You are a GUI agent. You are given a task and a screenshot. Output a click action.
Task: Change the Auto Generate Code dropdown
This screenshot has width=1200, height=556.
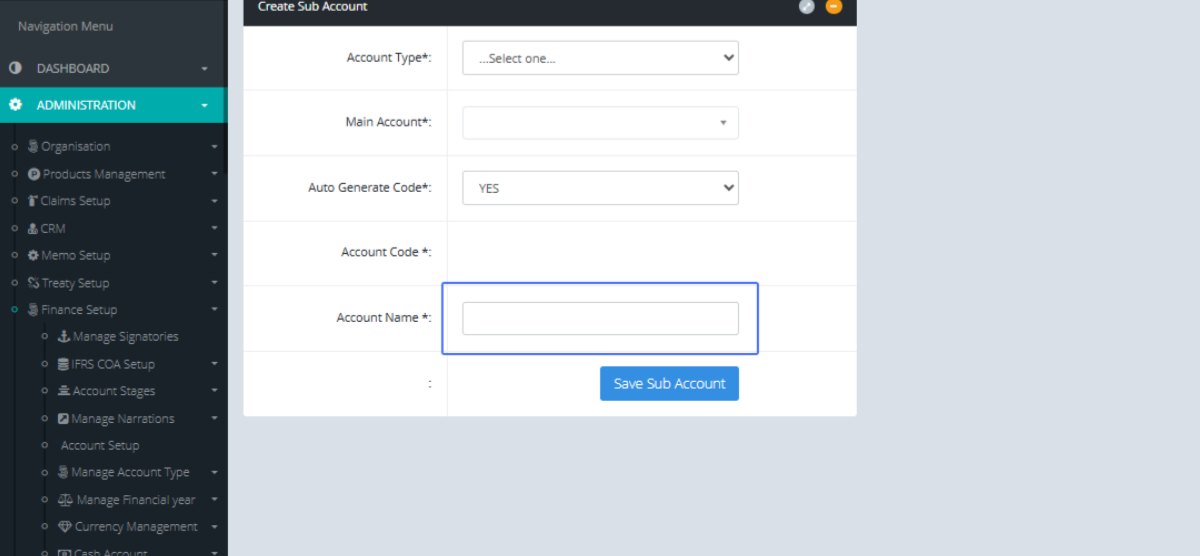[x=600, y=188]
